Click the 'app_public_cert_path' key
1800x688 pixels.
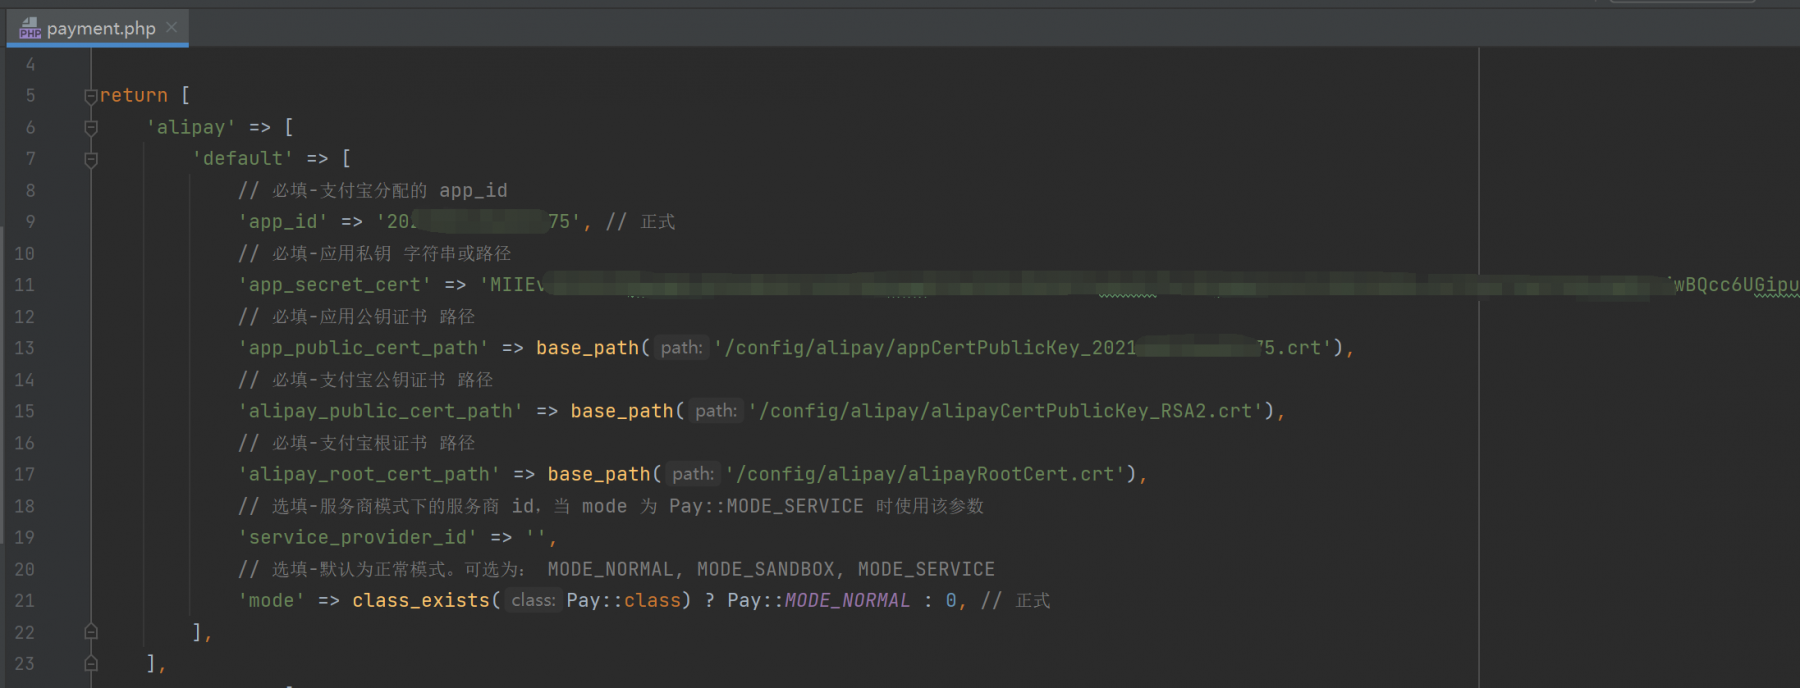364,348
